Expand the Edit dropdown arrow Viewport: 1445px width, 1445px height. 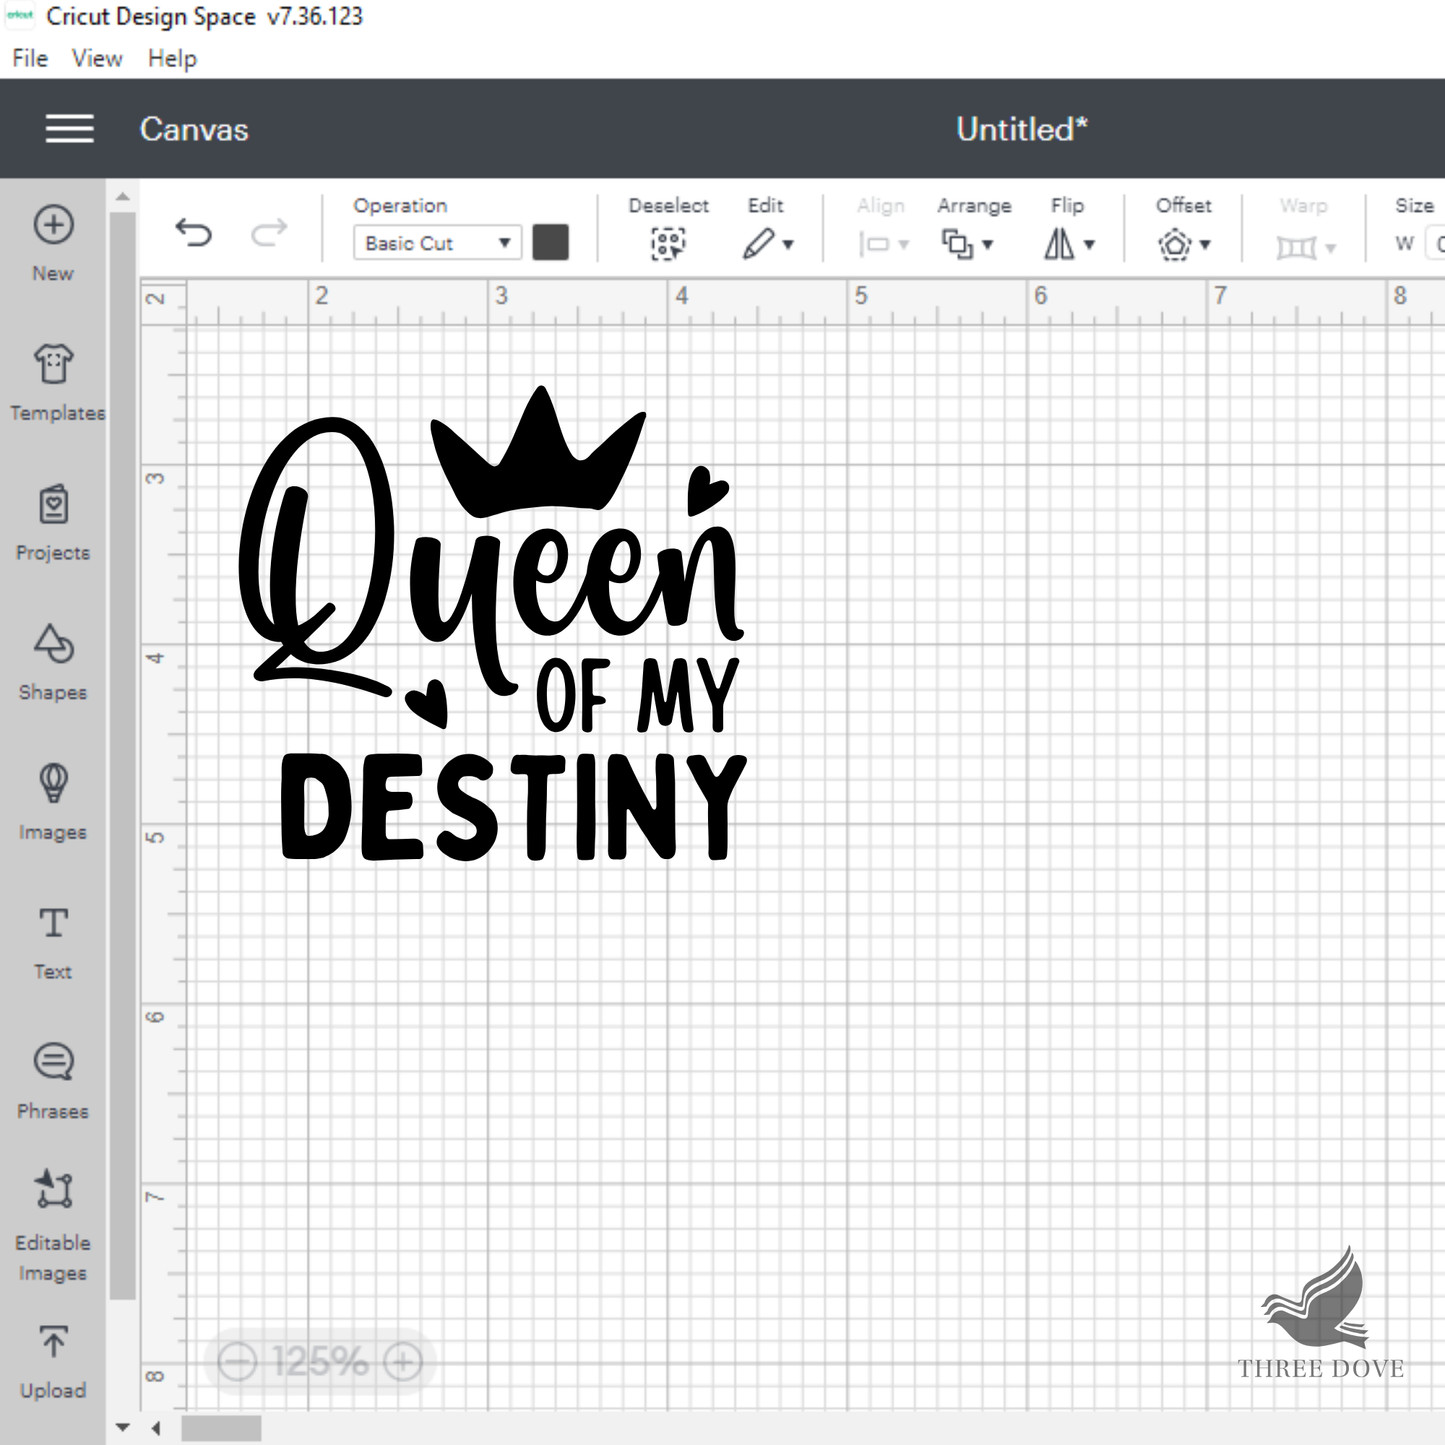point(788,245)
